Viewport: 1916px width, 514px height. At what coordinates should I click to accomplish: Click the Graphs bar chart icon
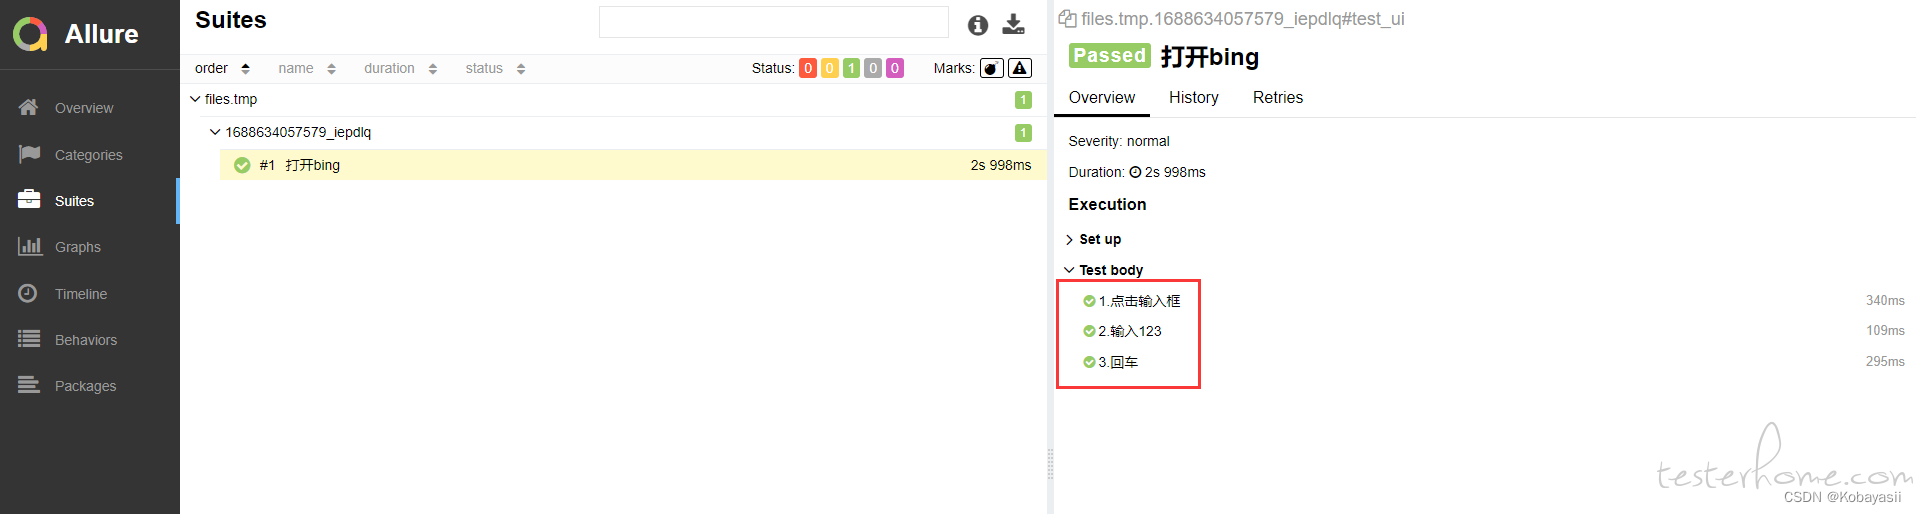coord(29,246)
